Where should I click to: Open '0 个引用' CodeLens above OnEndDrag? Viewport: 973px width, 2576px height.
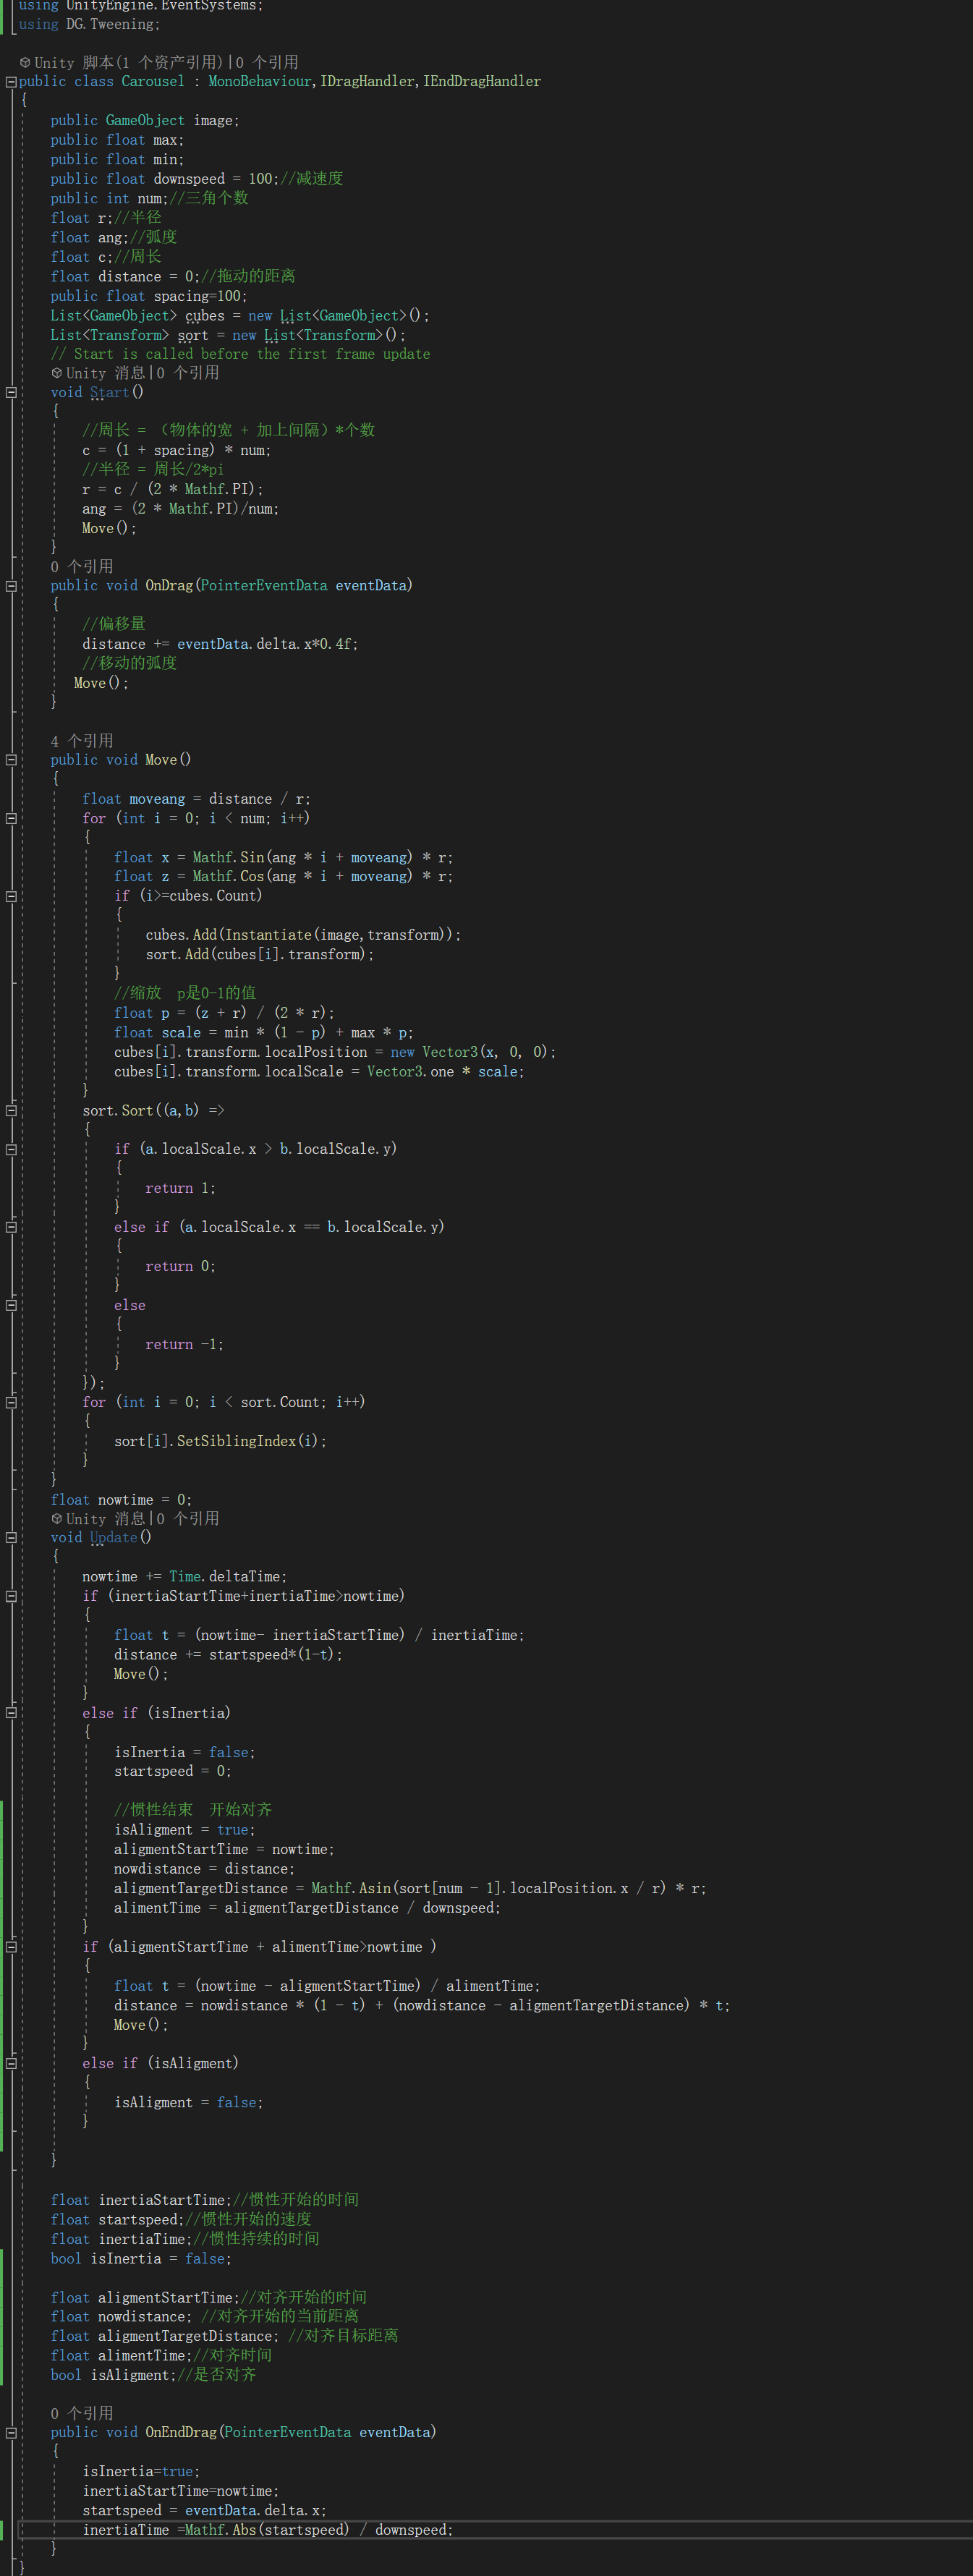(x=82, y=2413)
